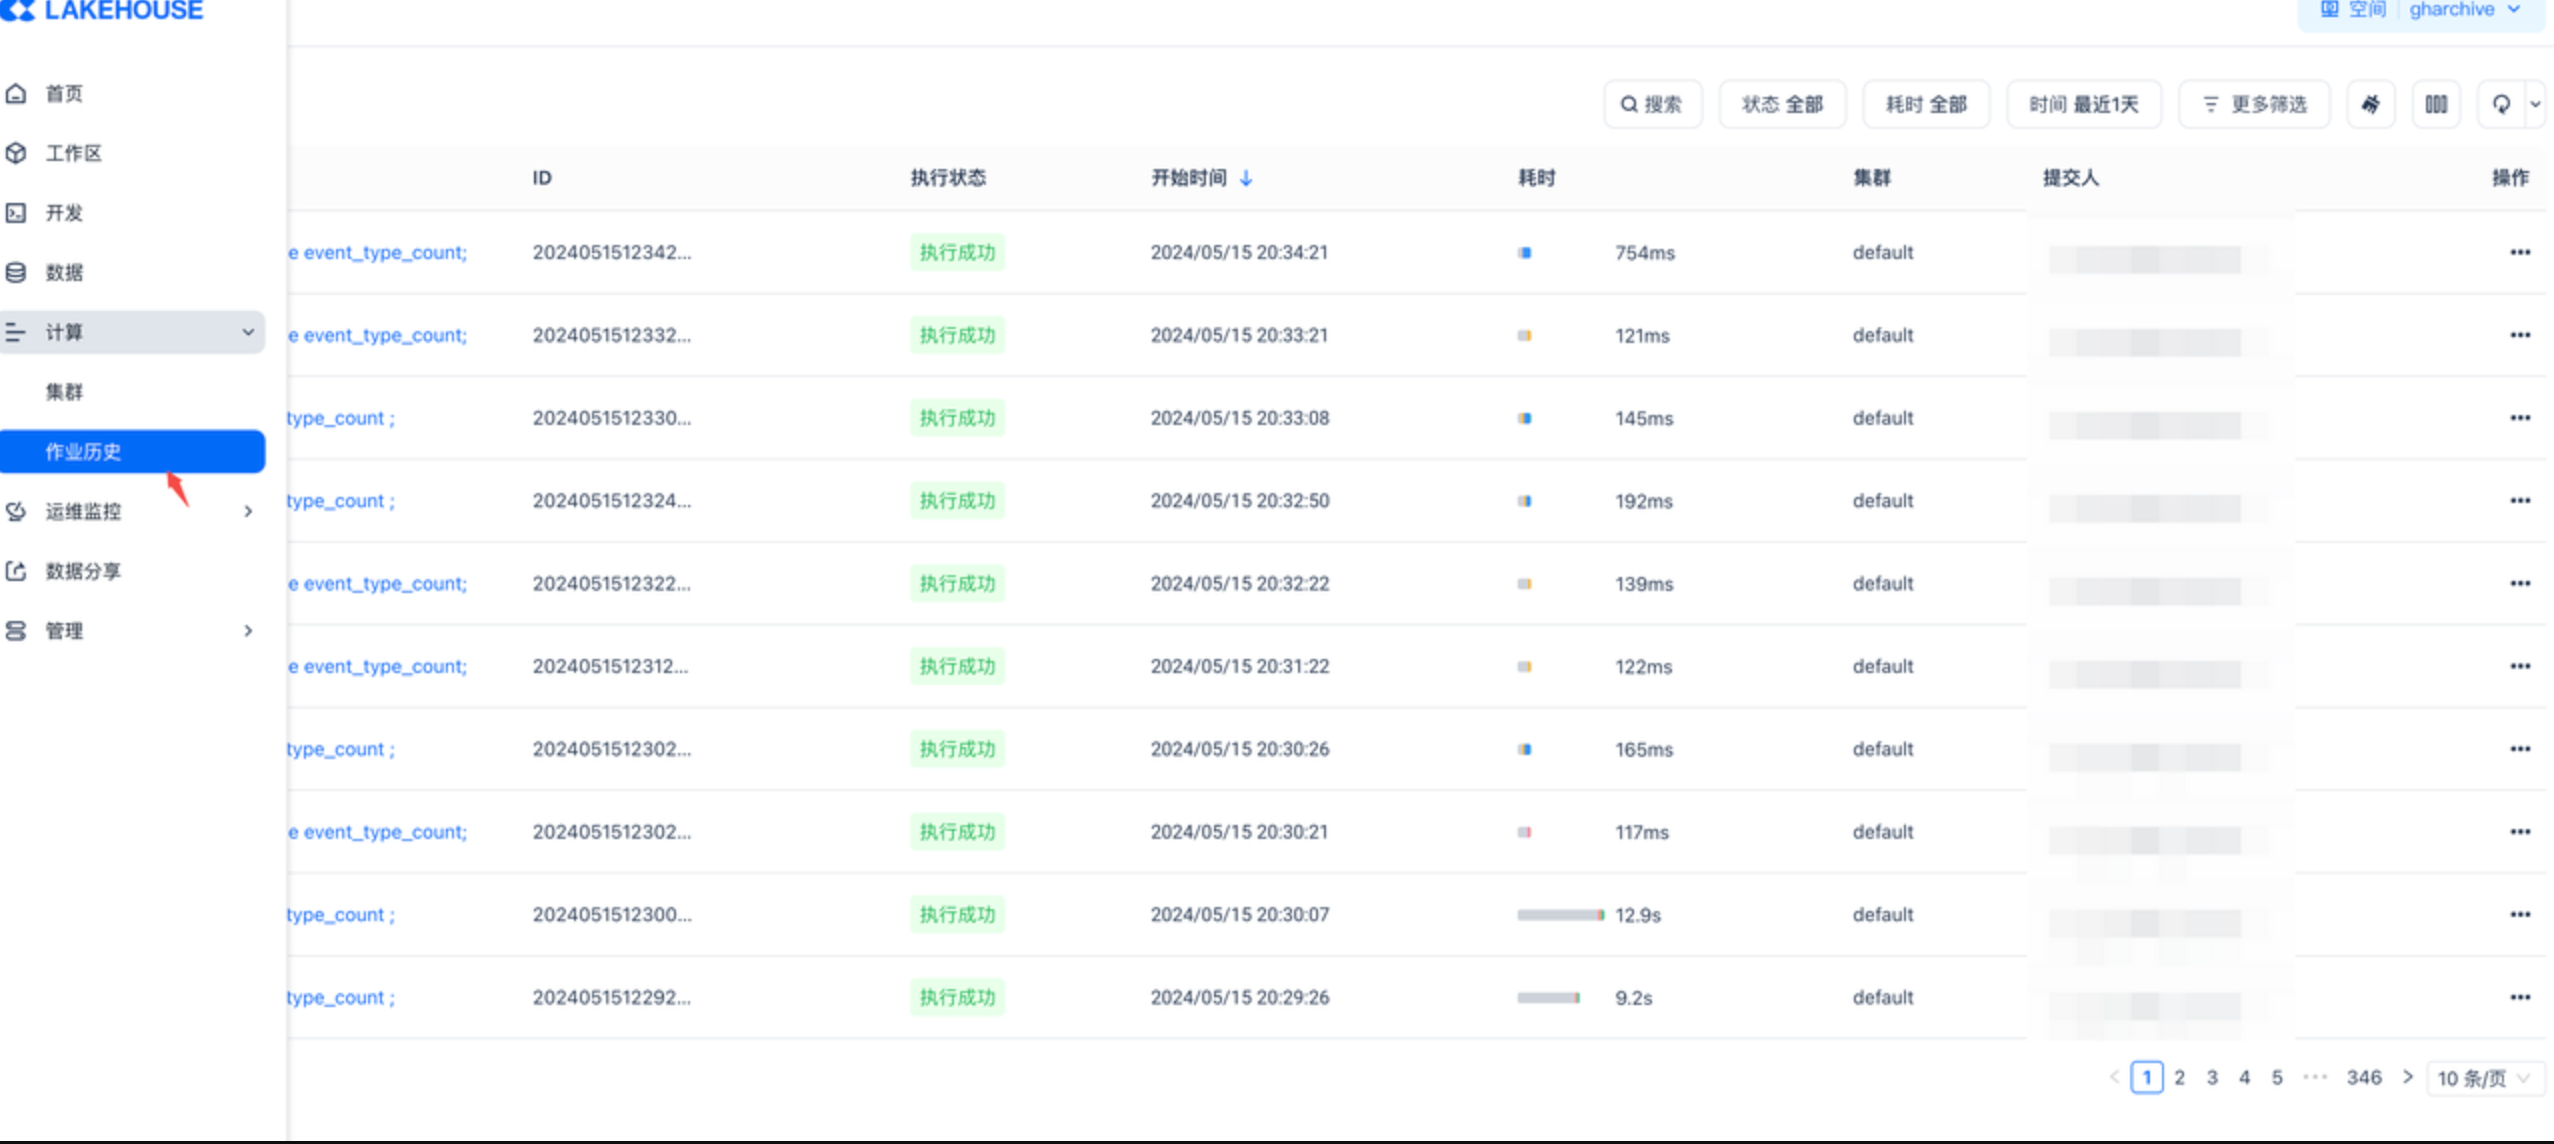
Task: Open the 更多筛选 filter button
Action: [x=2255, y=104]
